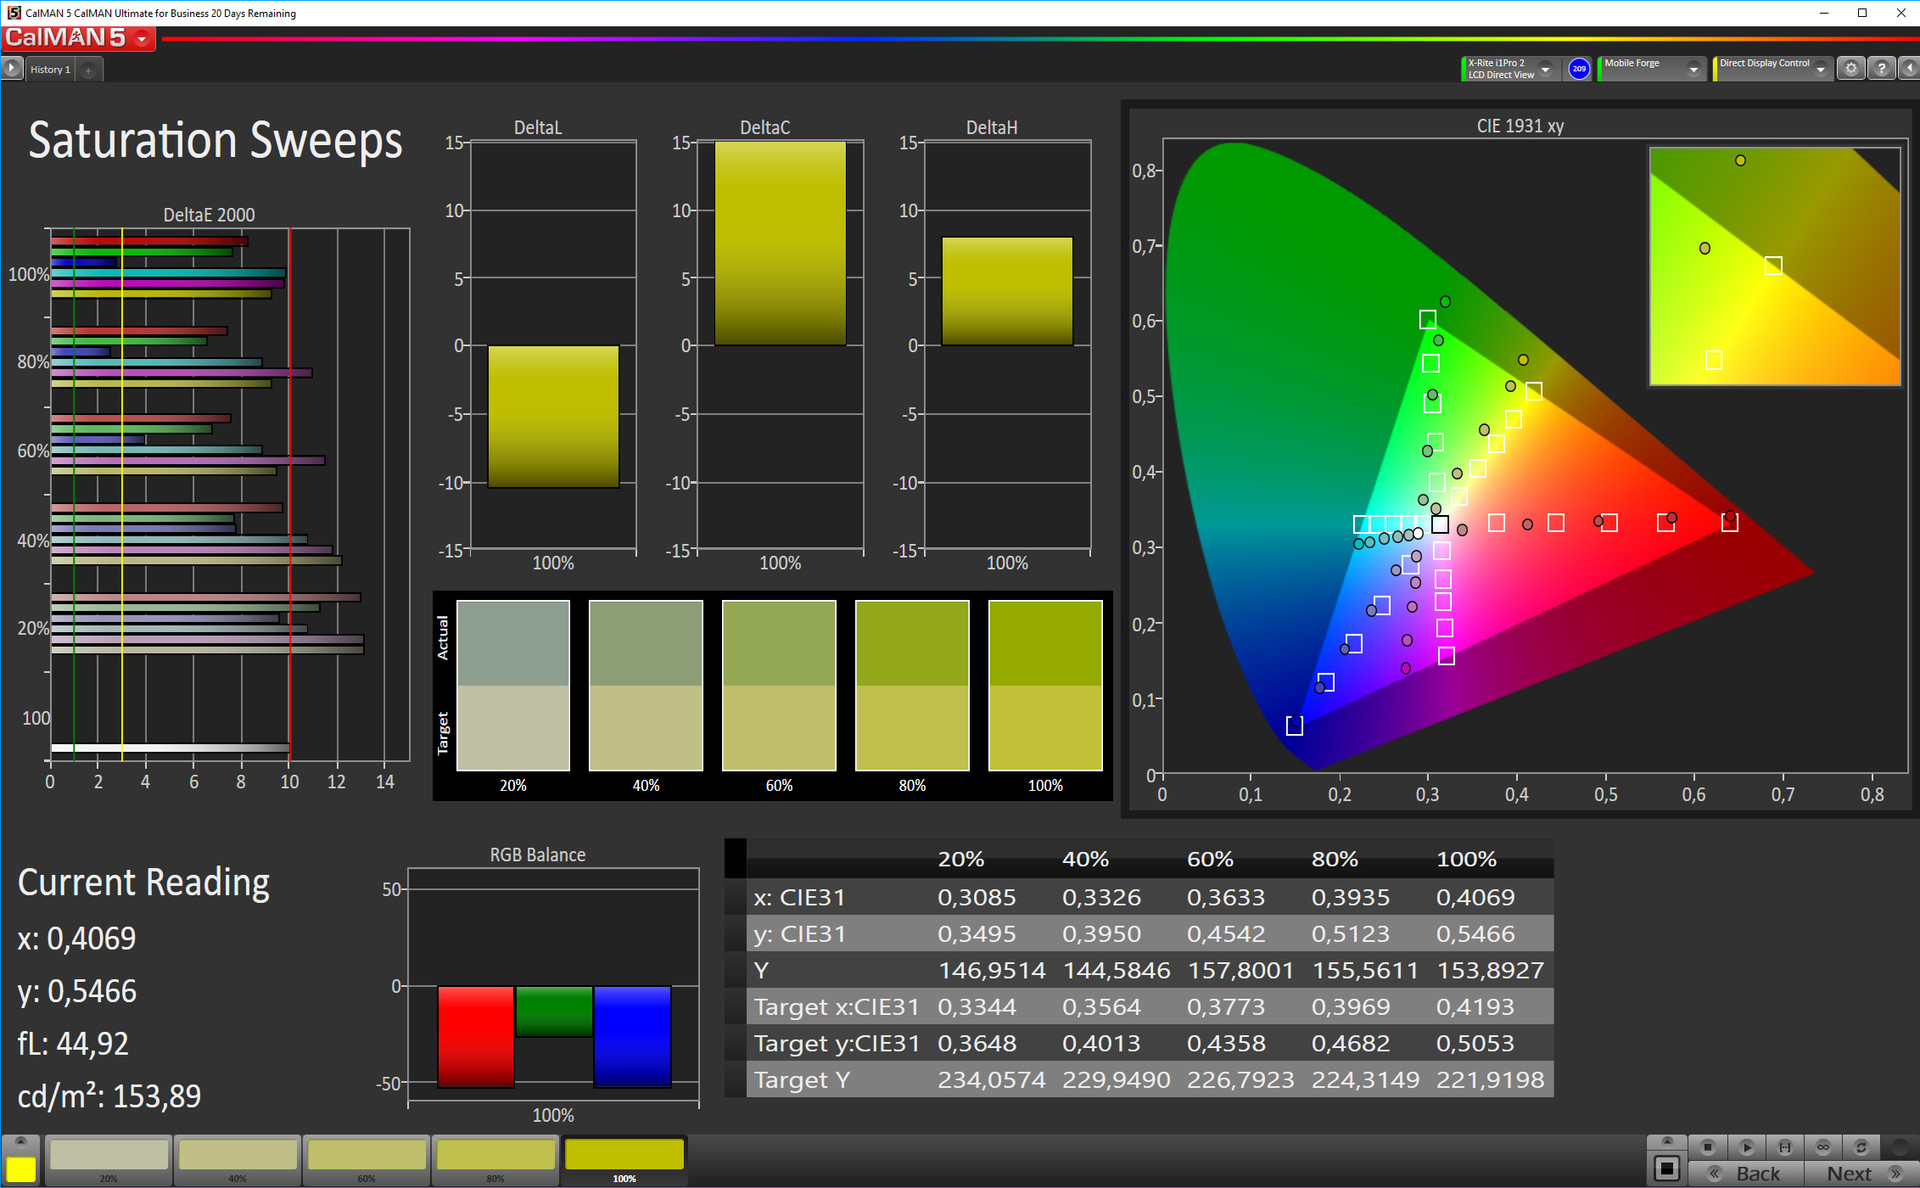This screenshot has height=1188, width=1920.
Task: Click the play arrow beside History 1
Action: coord(12,69)
